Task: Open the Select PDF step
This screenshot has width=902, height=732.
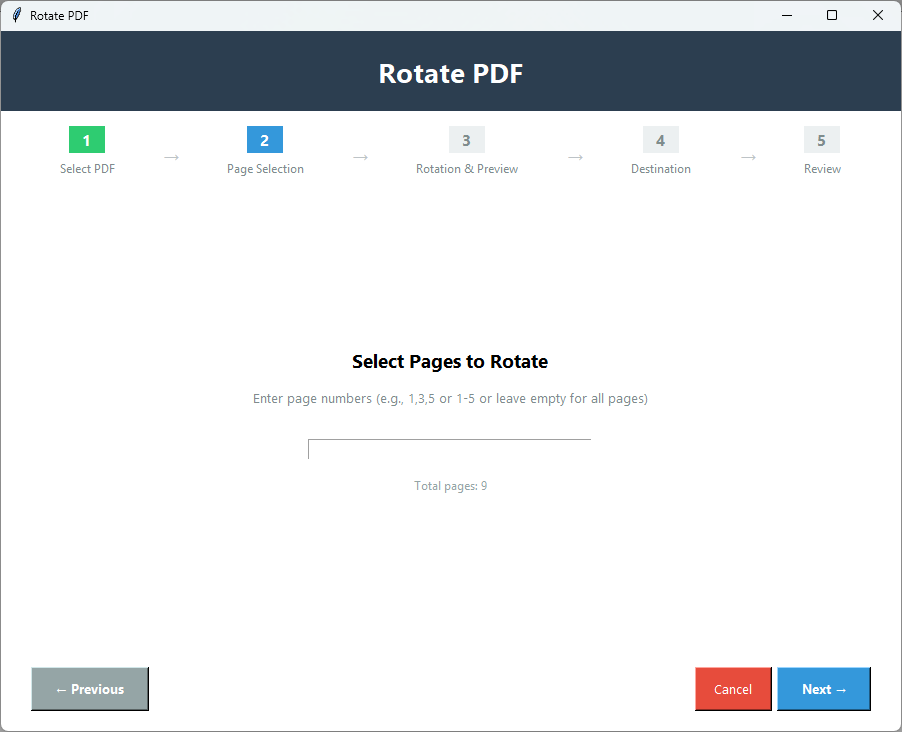Action: click(87, 169)
